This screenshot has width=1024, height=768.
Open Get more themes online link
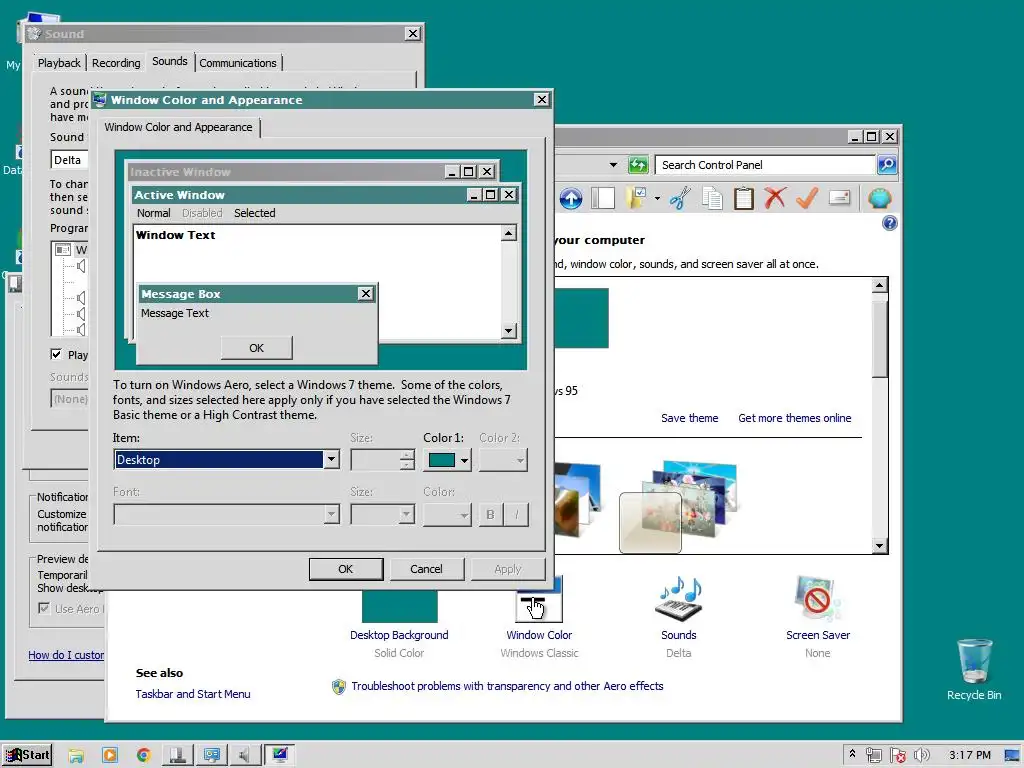tap(795, 418)
